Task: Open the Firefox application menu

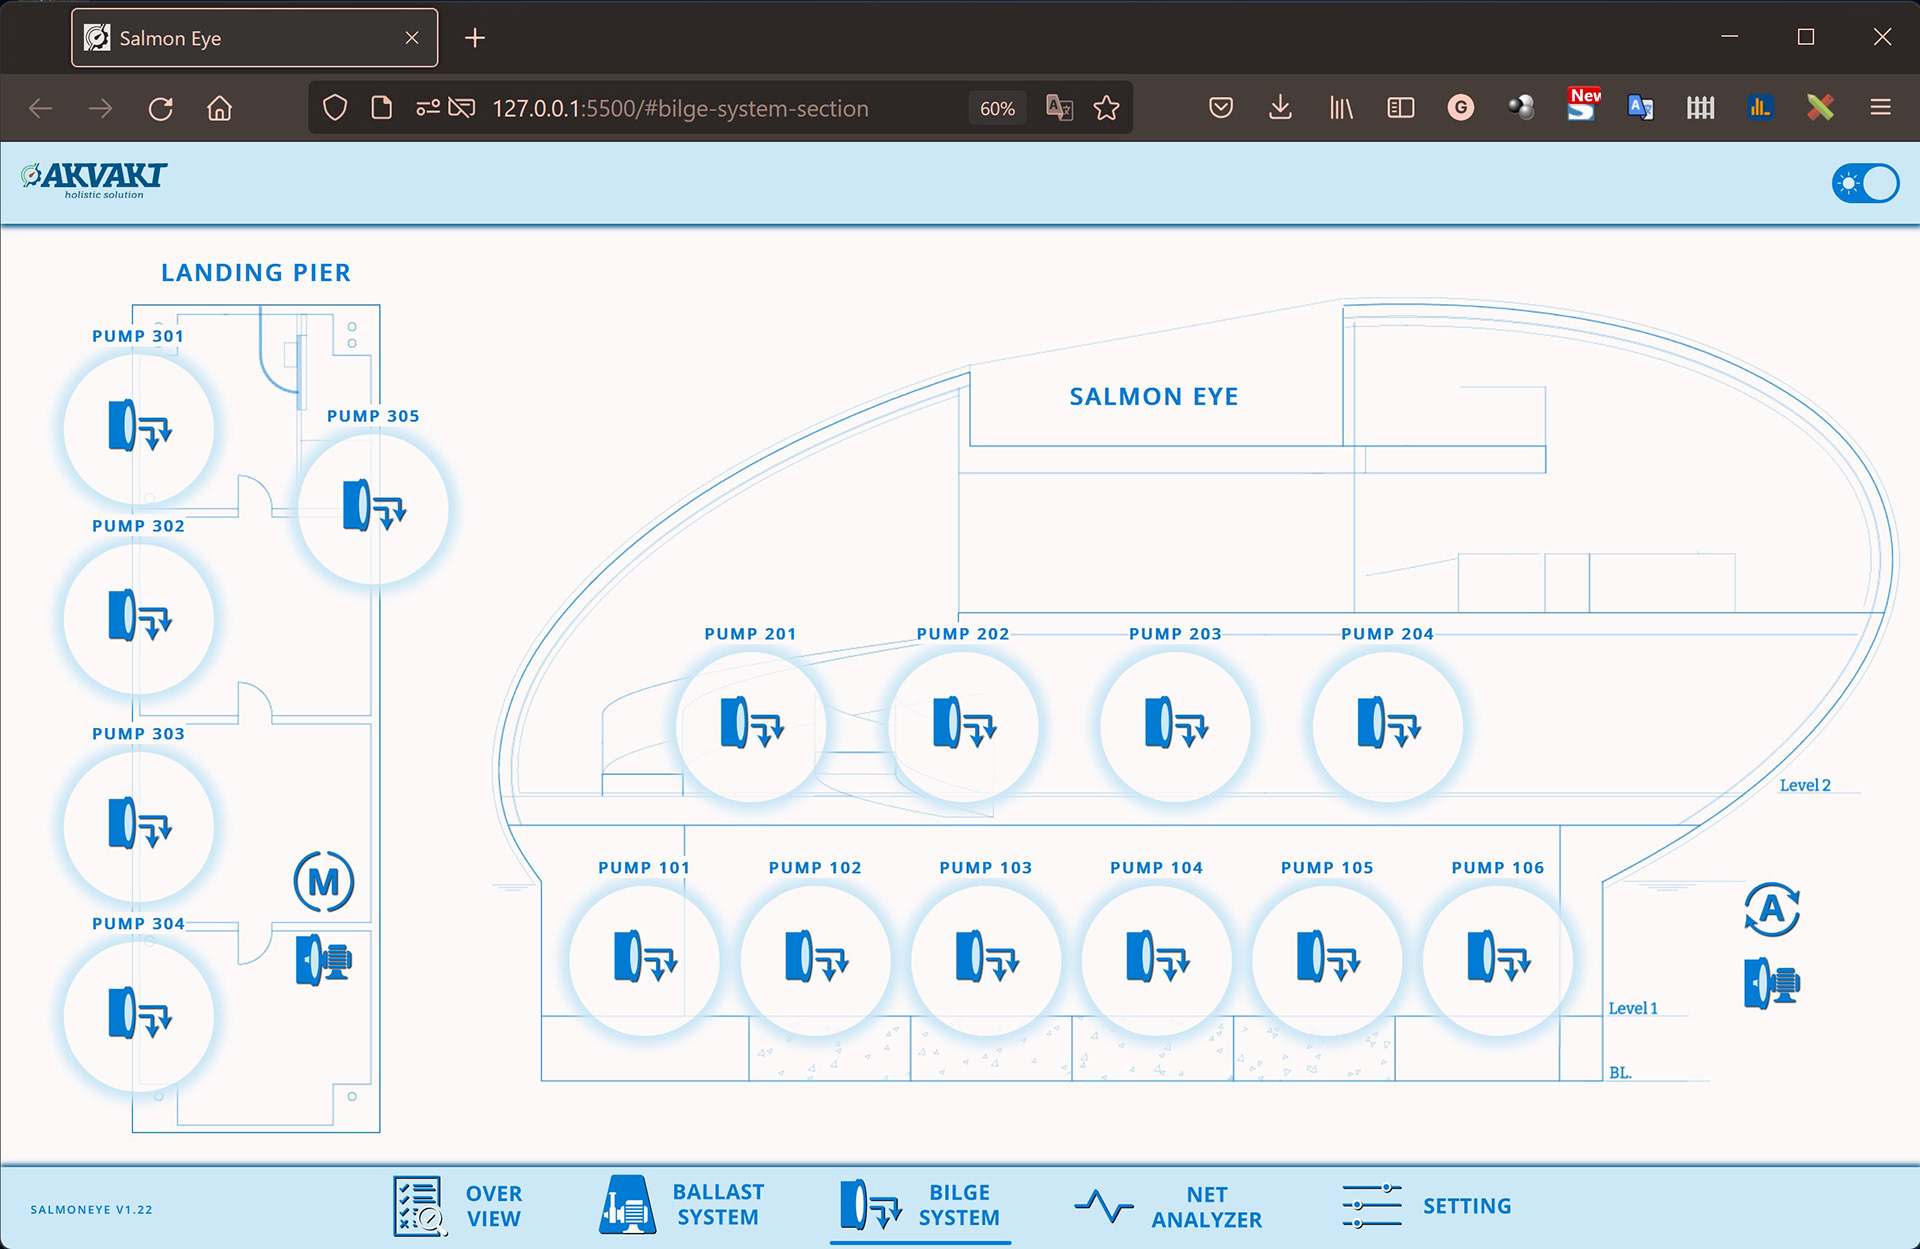Action: click(1880, 108)
